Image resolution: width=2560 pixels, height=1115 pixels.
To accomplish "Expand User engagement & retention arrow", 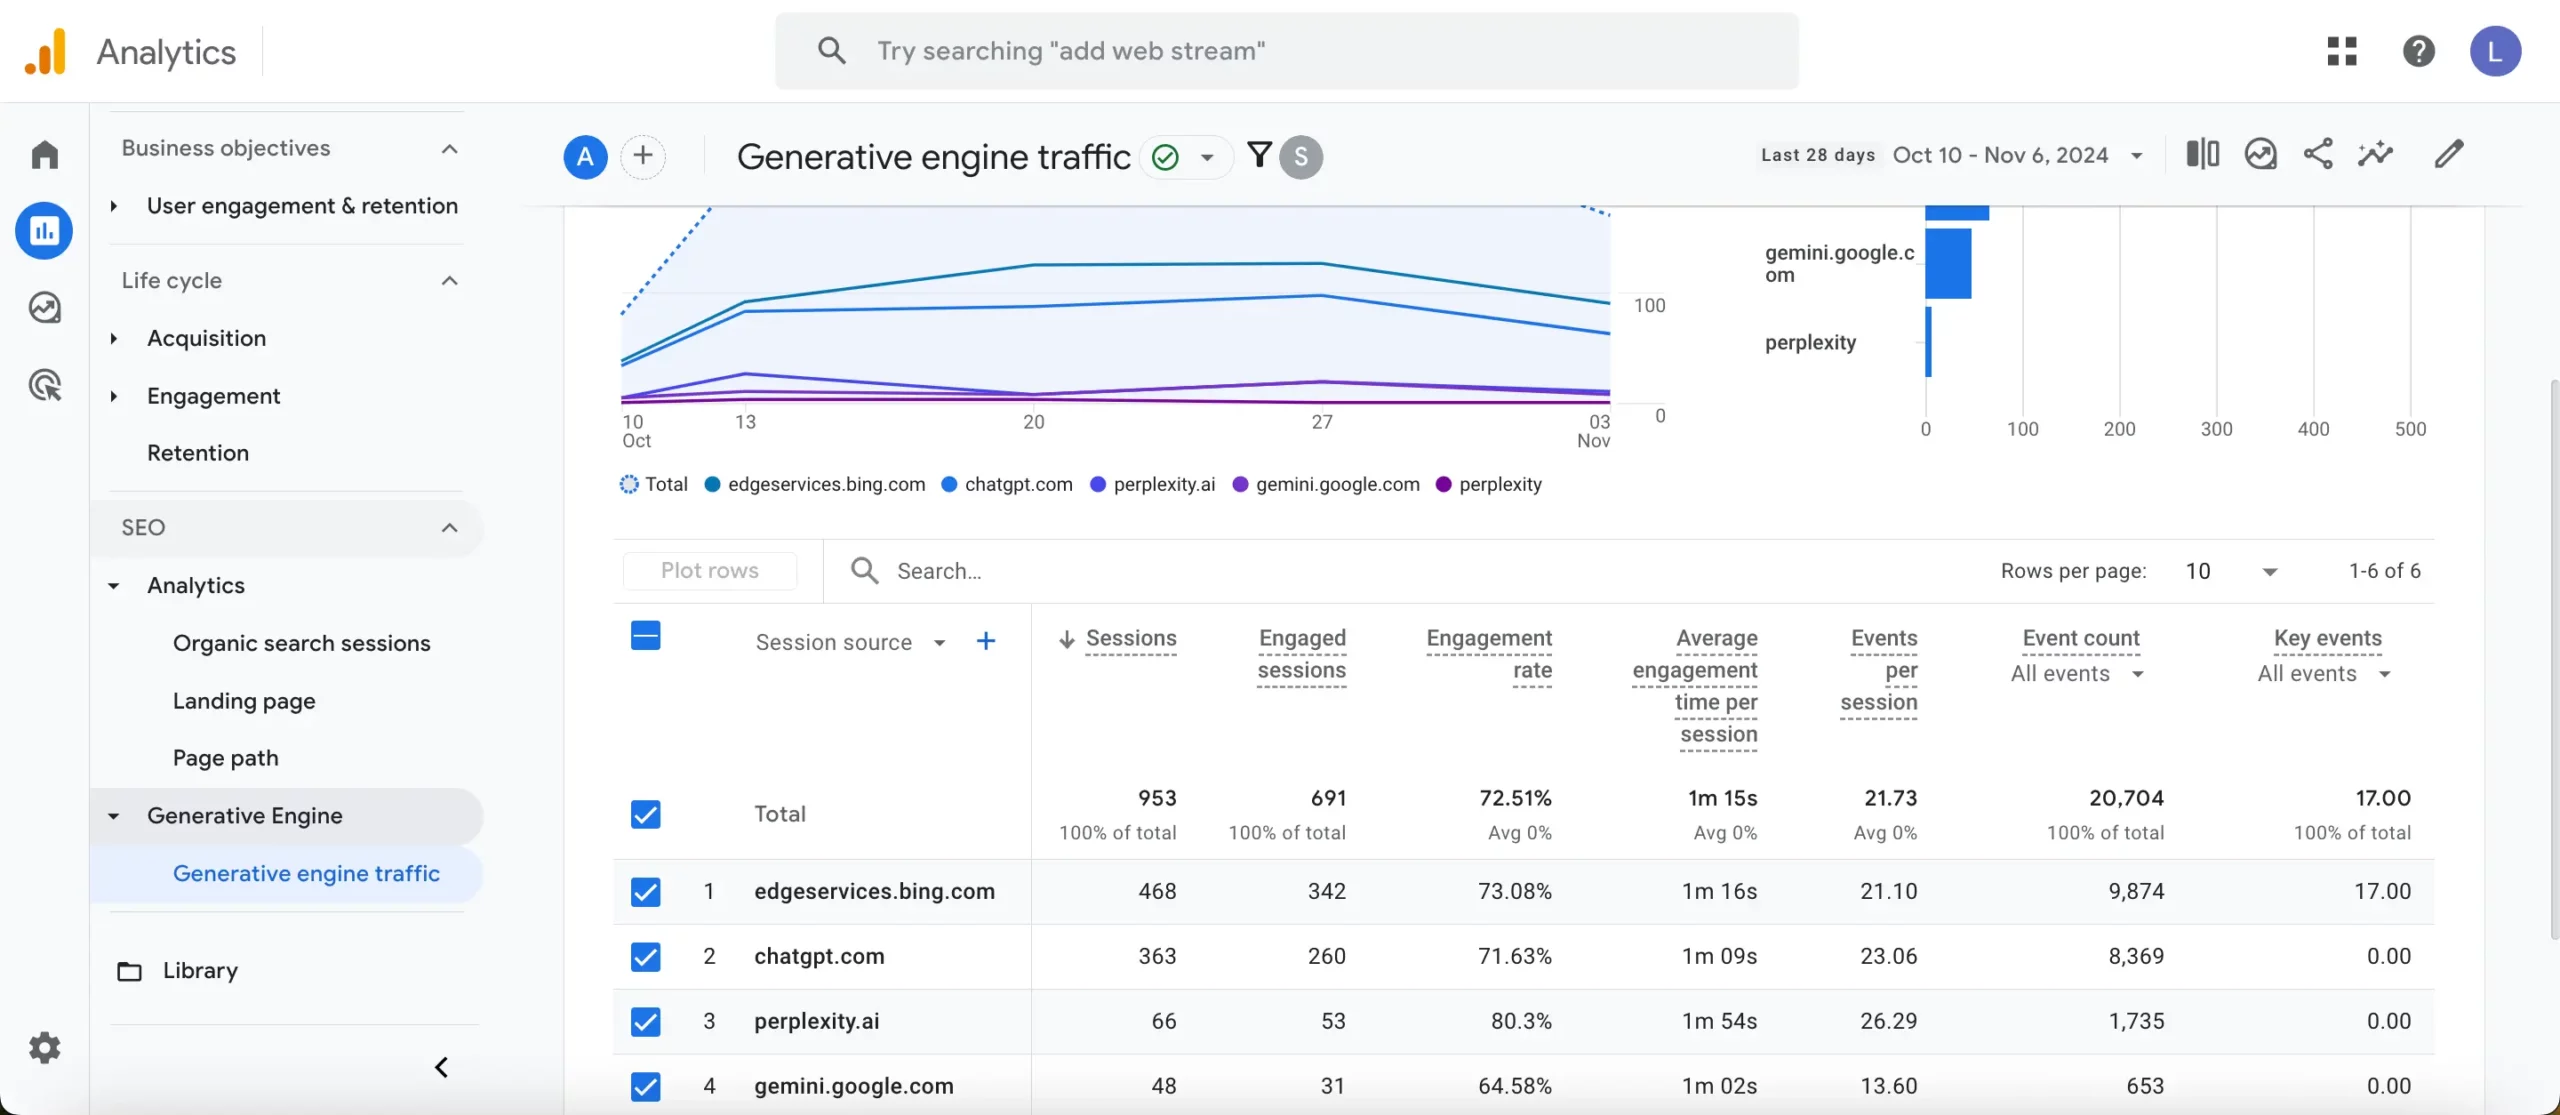I will (x=114, y=206).
